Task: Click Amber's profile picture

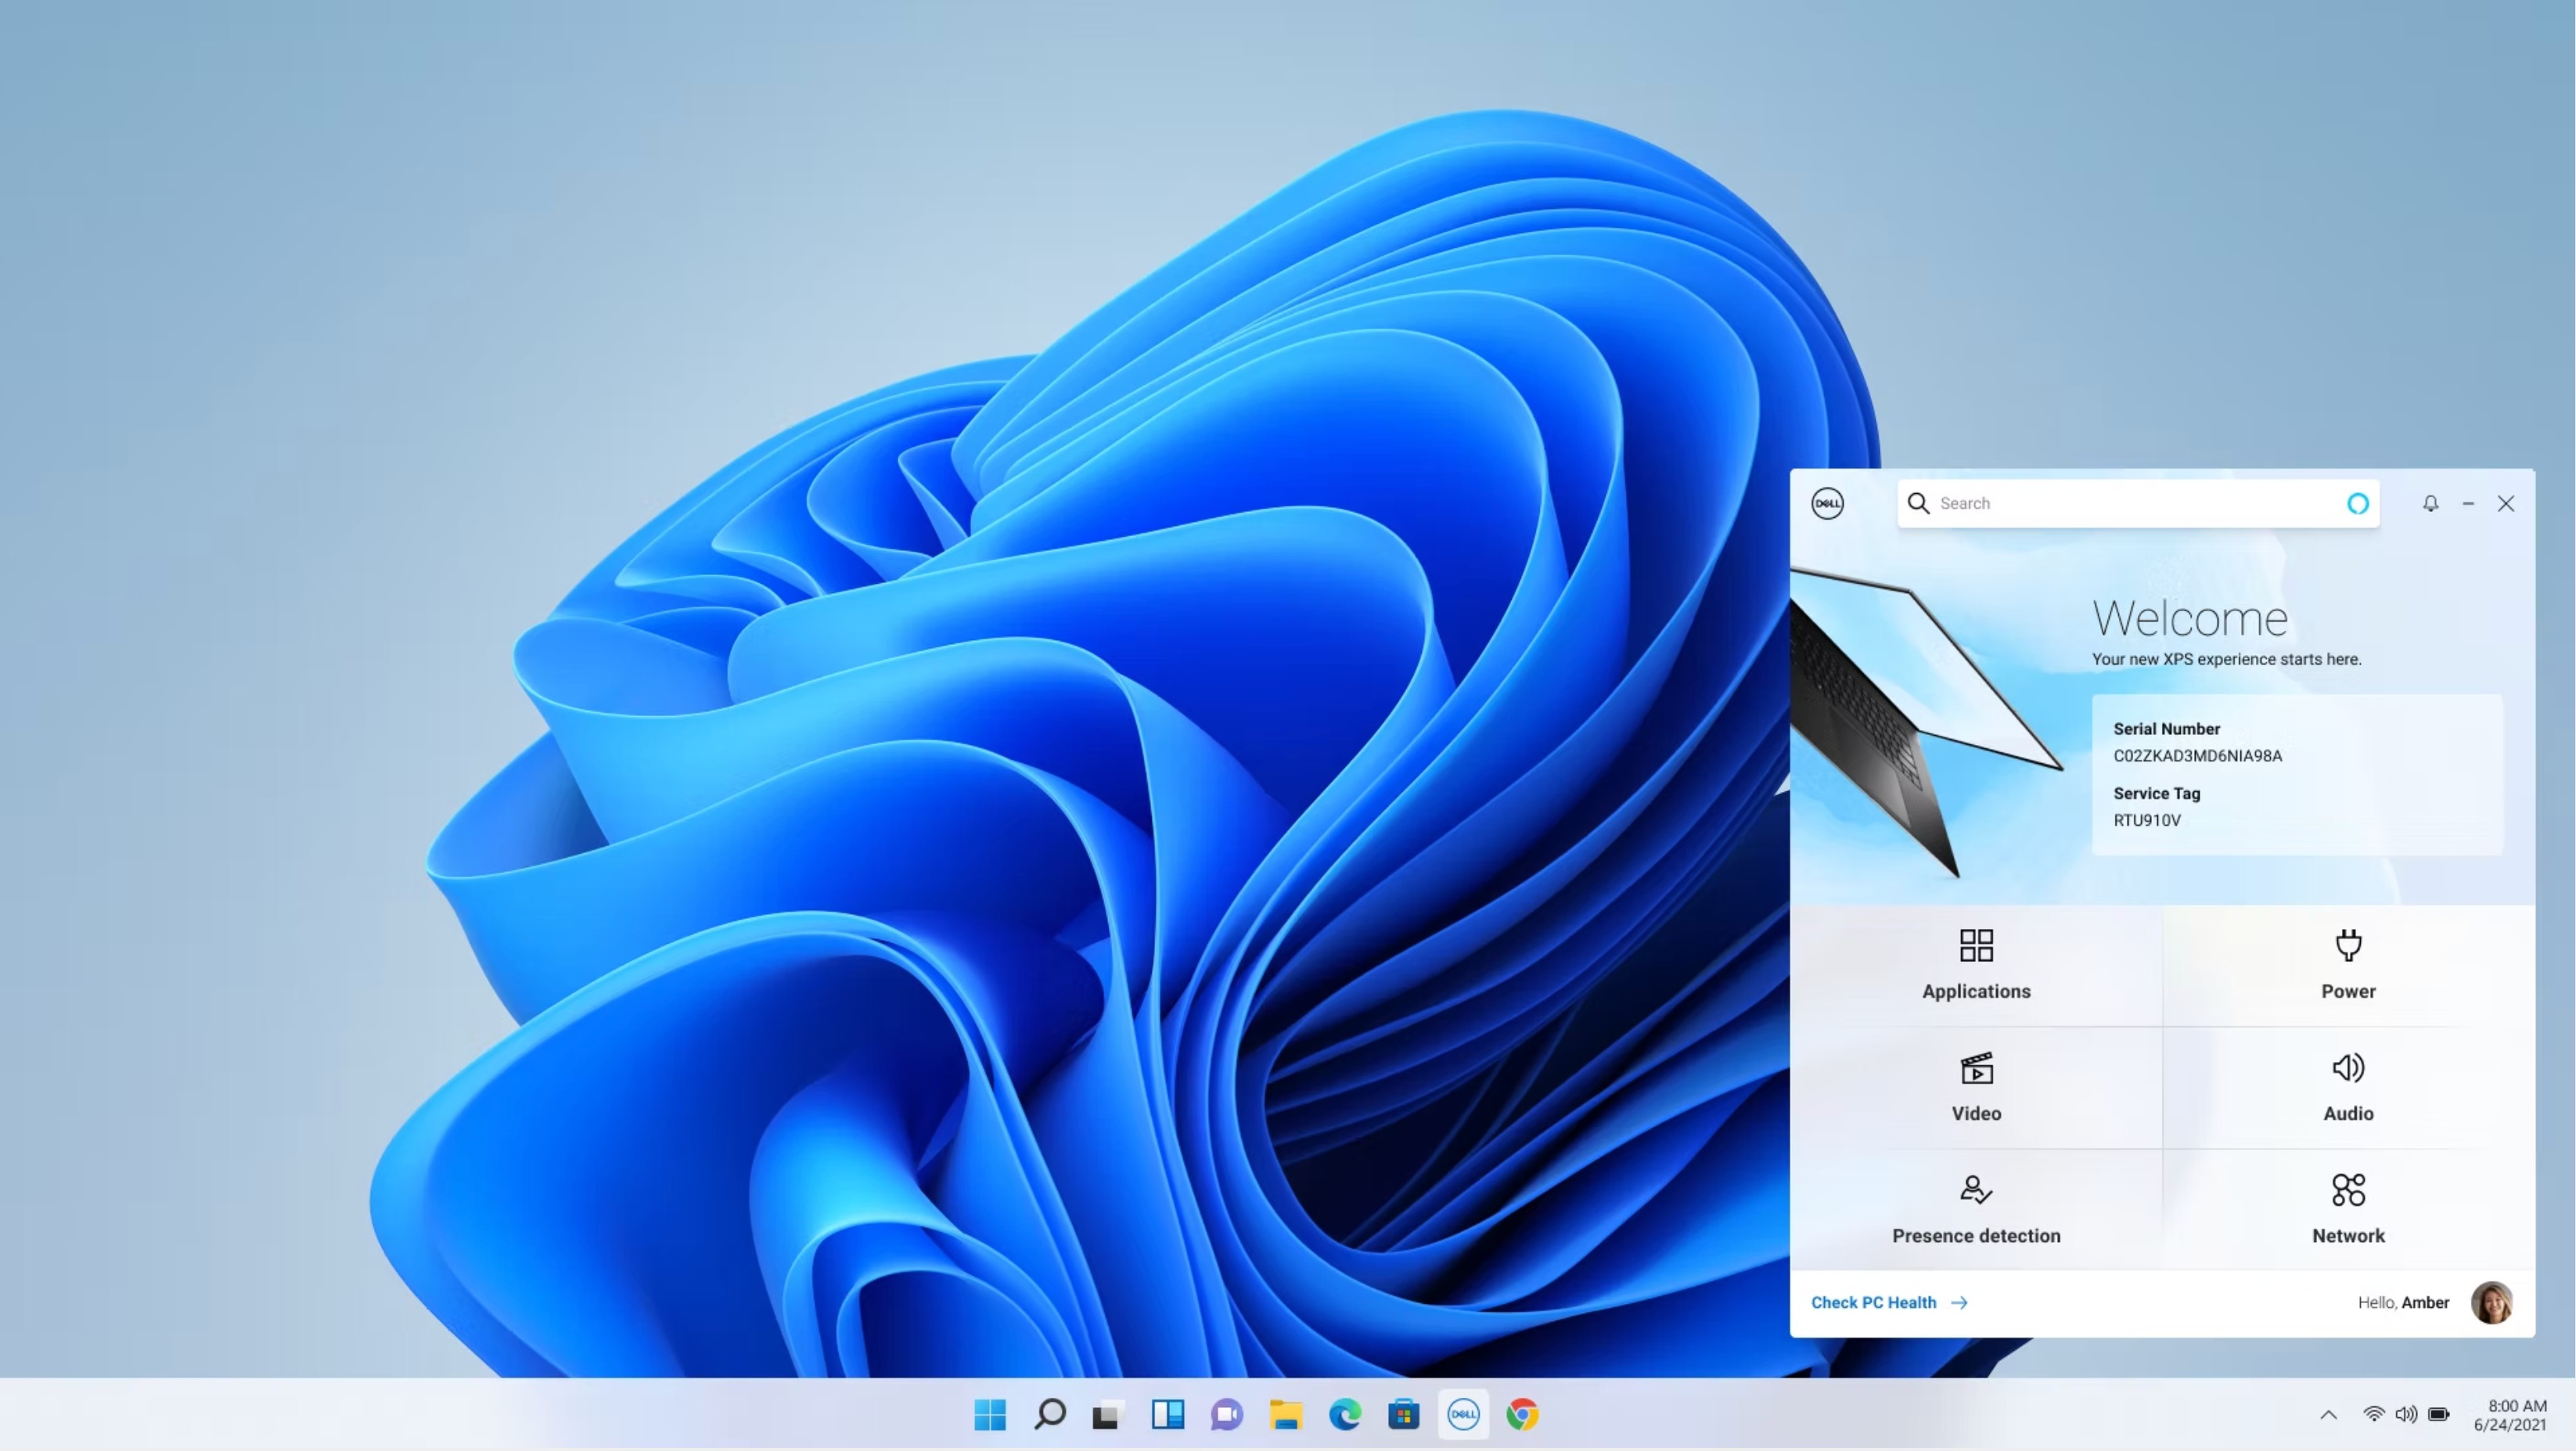Action: pos(2491,1302)
